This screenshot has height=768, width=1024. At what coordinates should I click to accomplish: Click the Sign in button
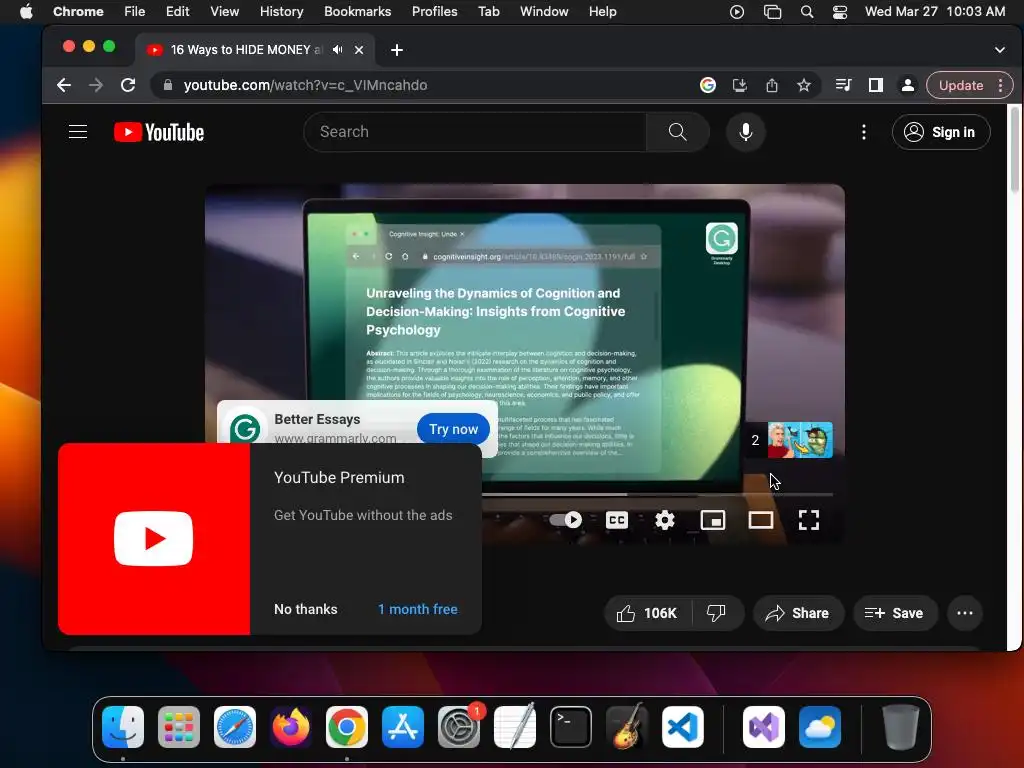coord(940,132)
